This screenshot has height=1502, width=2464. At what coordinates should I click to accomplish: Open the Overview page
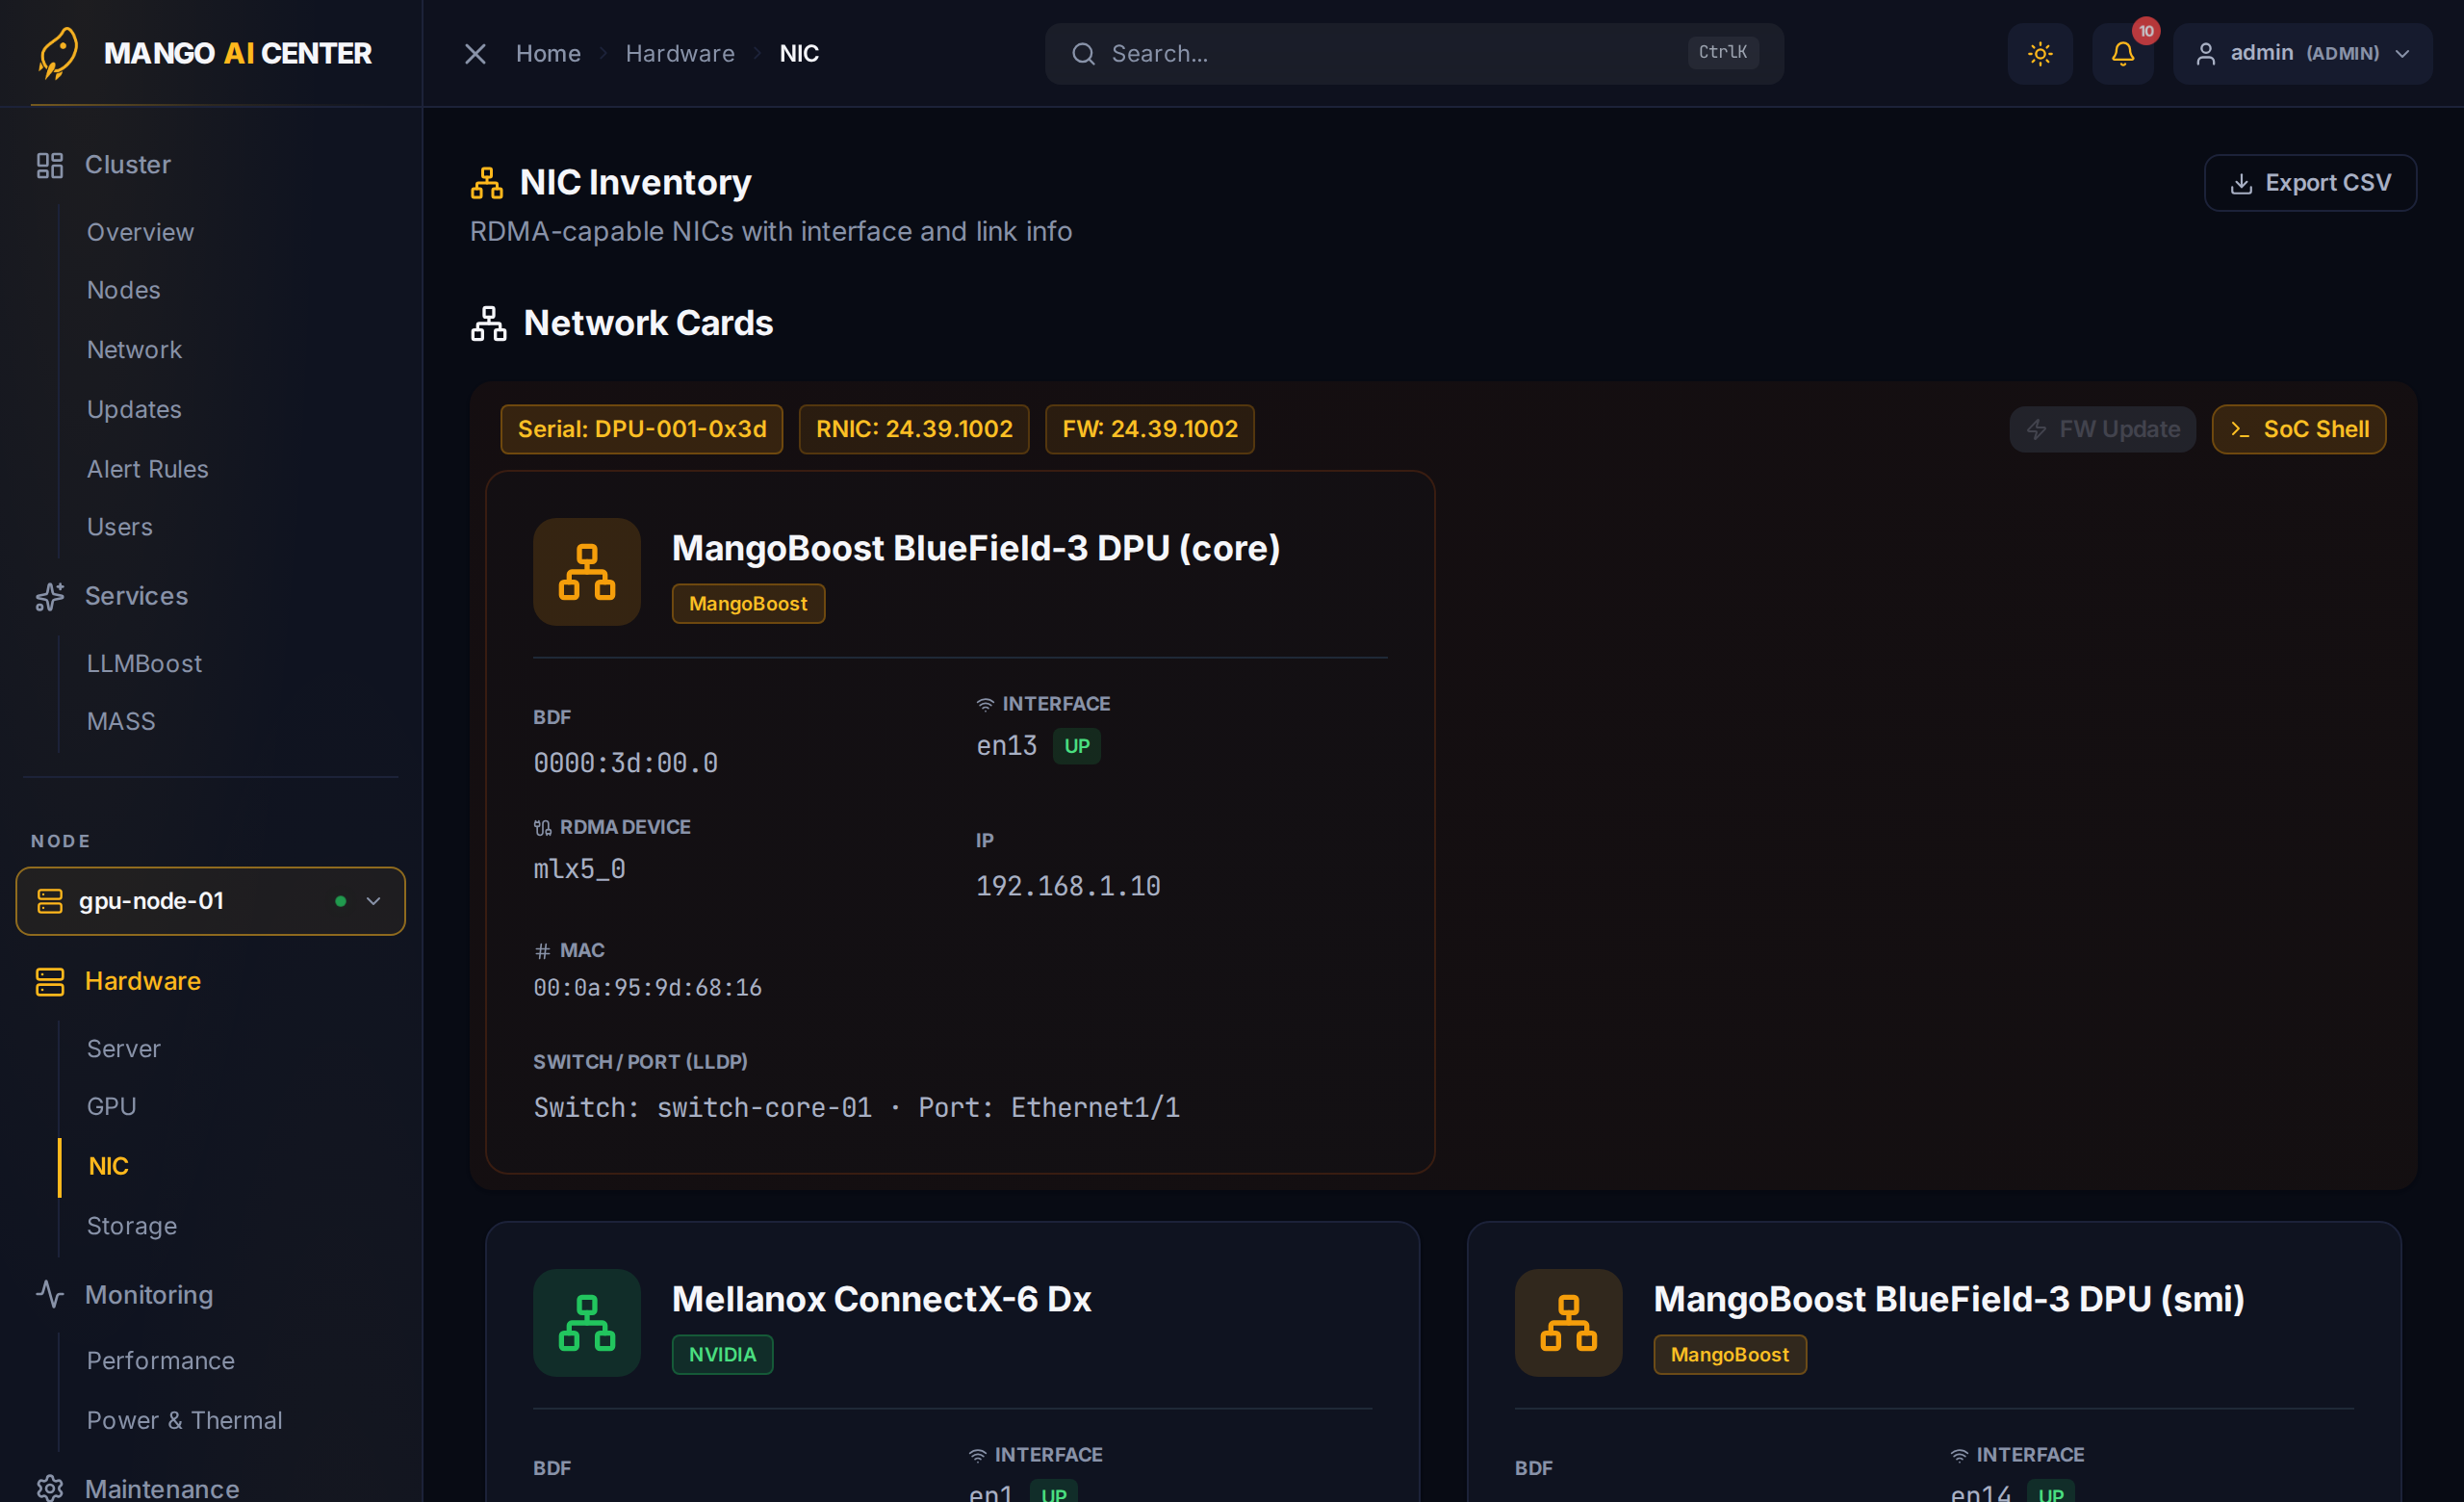pos(140,232)
